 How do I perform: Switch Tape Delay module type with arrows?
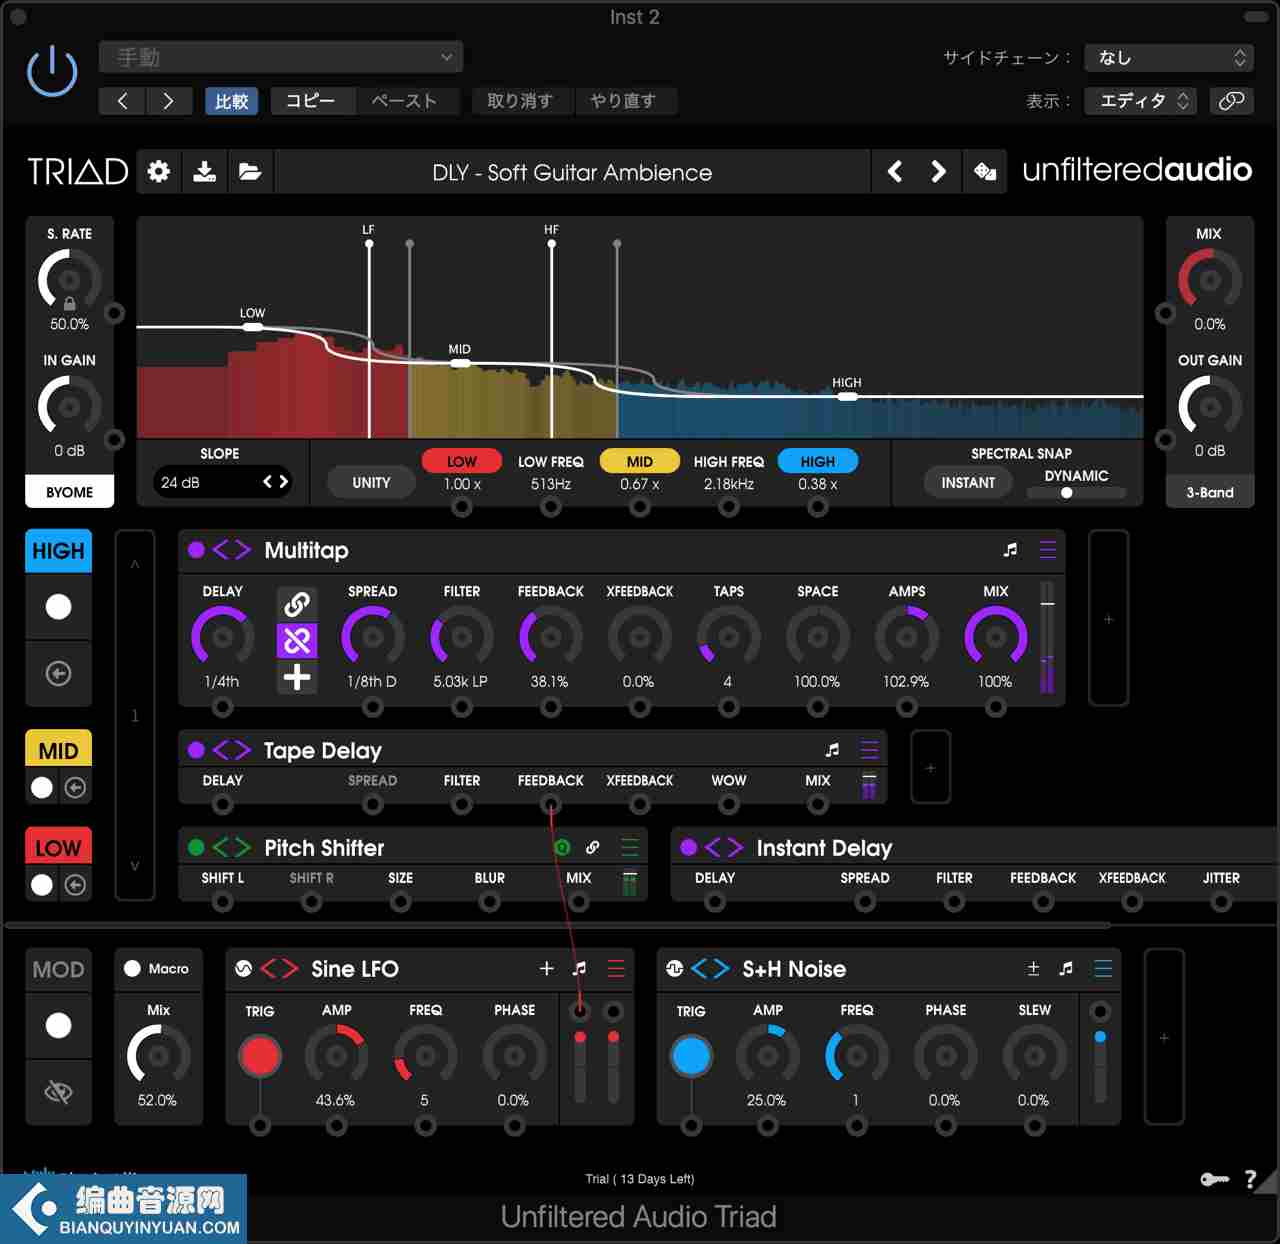point(231,749)
